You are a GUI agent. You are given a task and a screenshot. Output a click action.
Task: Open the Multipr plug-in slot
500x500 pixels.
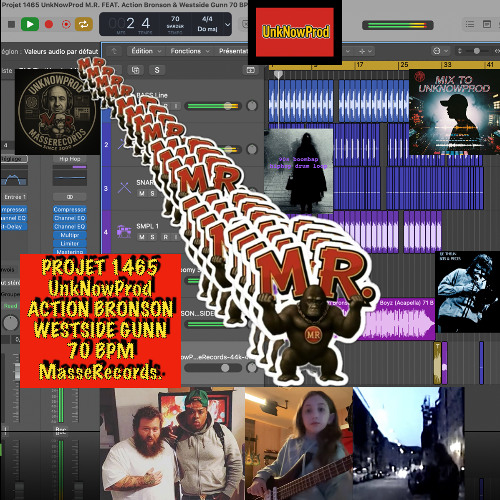(x=70, y=235)
